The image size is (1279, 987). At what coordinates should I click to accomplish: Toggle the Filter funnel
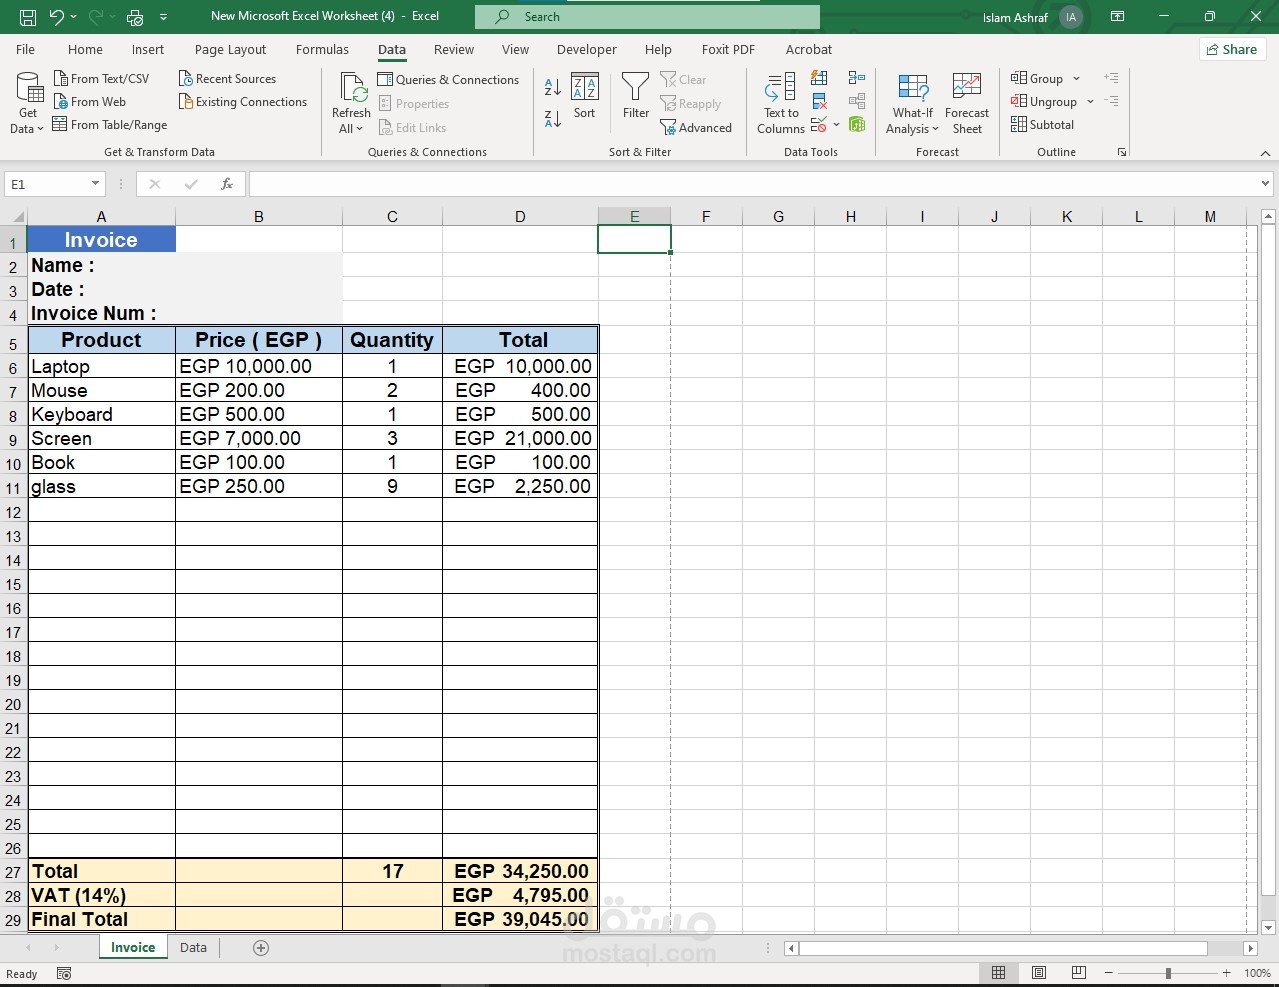[x=636, y=96]
